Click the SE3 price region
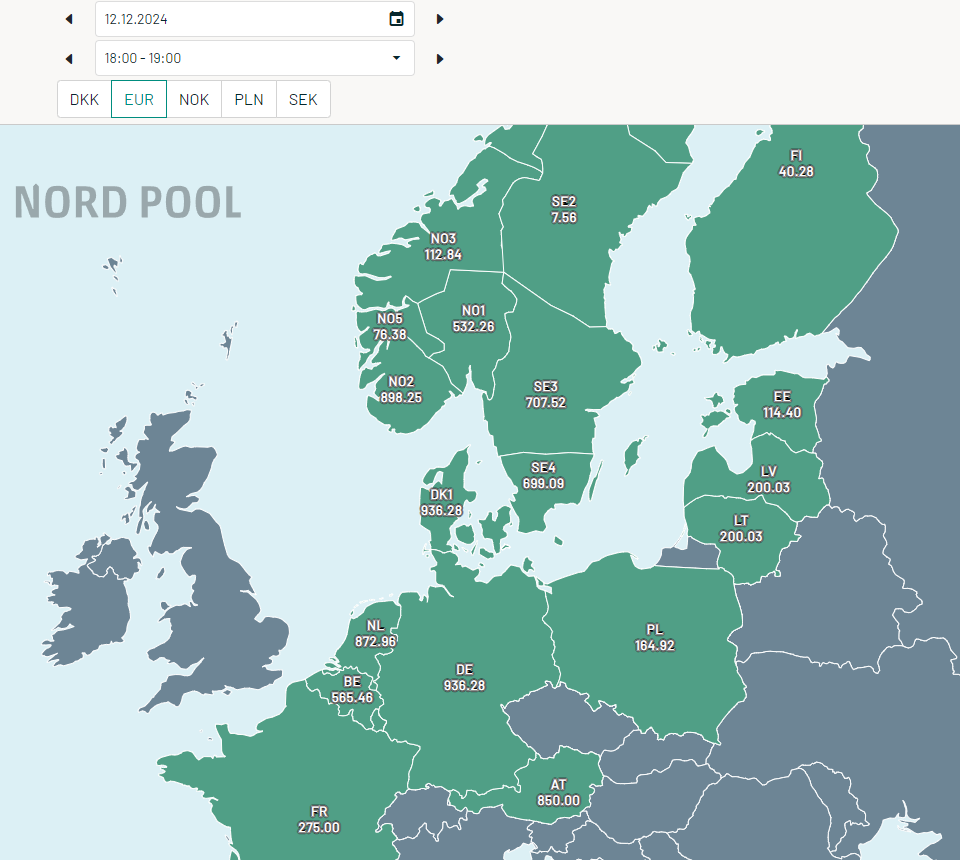The height and width of the screenshot is (860, 960). coord(546,395)
